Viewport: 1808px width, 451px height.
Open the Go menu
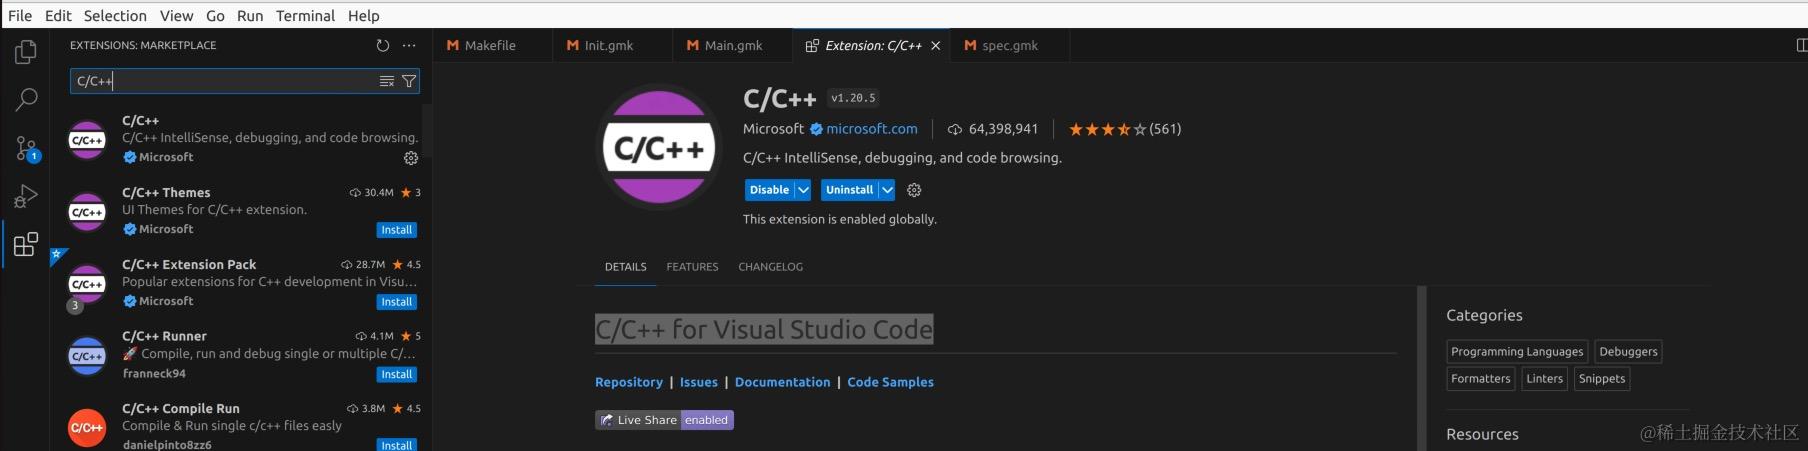click(x=215, y=16)
